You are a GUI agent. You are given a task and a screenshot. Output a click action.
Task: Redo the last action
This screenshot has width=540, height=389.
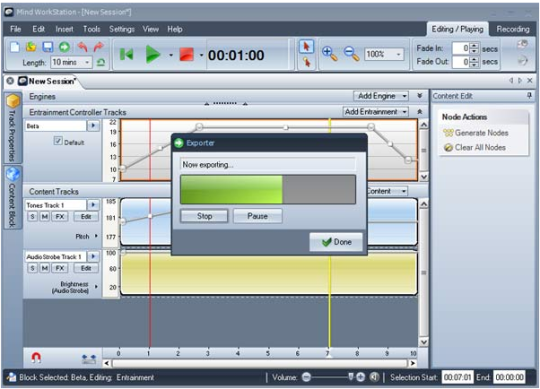tap(98, 47)
